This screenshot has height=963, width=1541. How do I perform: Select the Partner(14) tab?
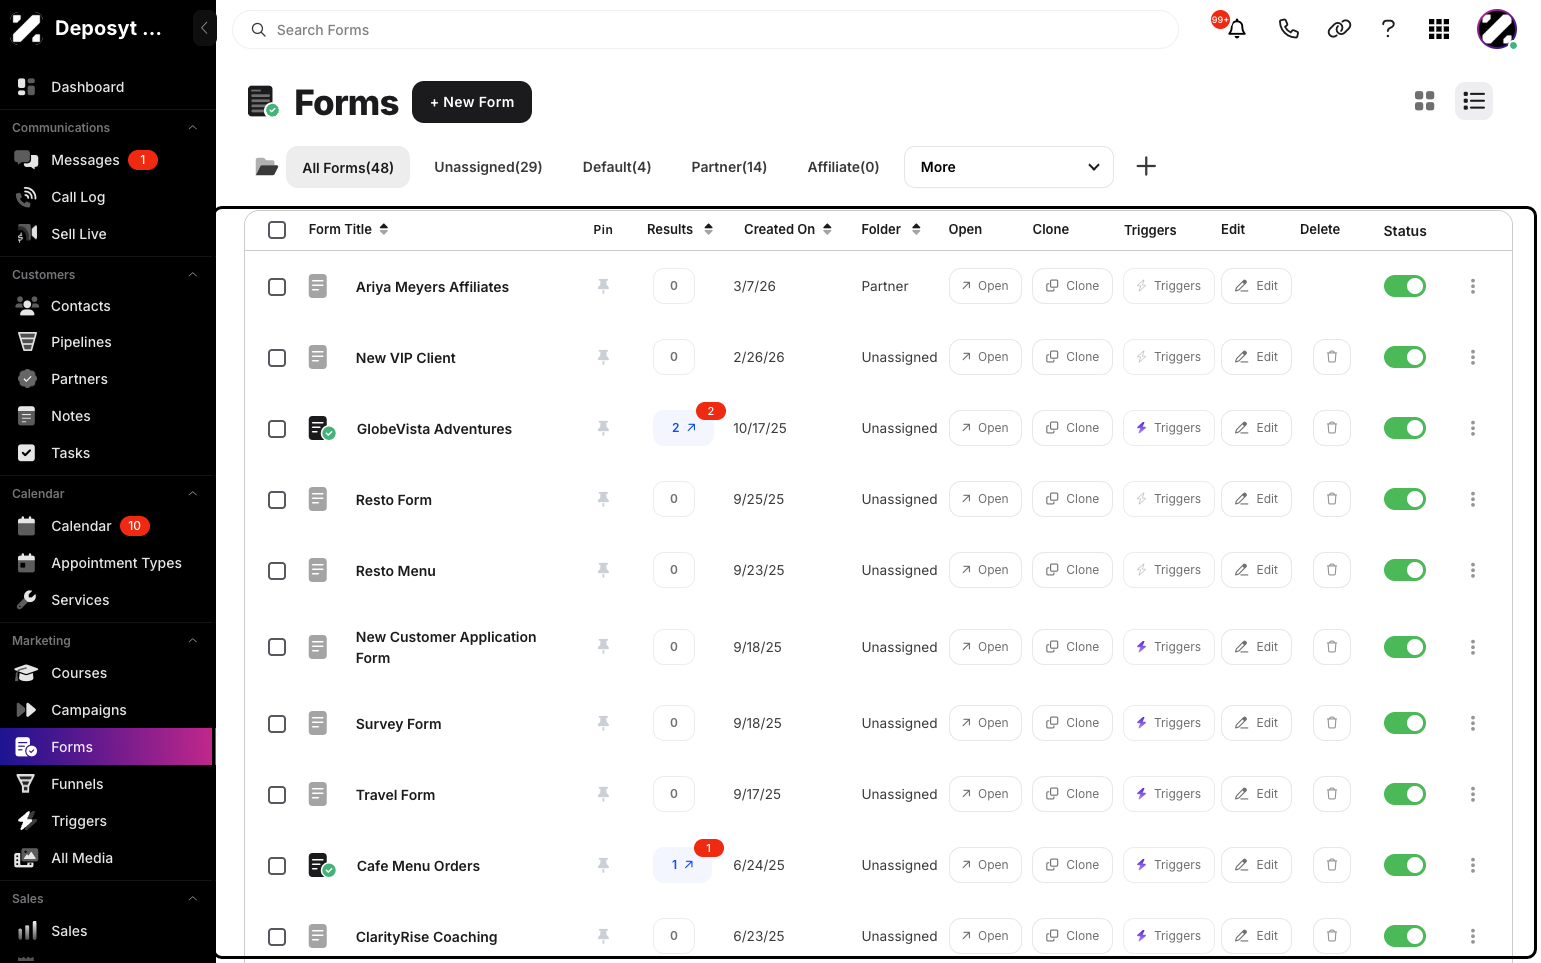tap(729, 167)
